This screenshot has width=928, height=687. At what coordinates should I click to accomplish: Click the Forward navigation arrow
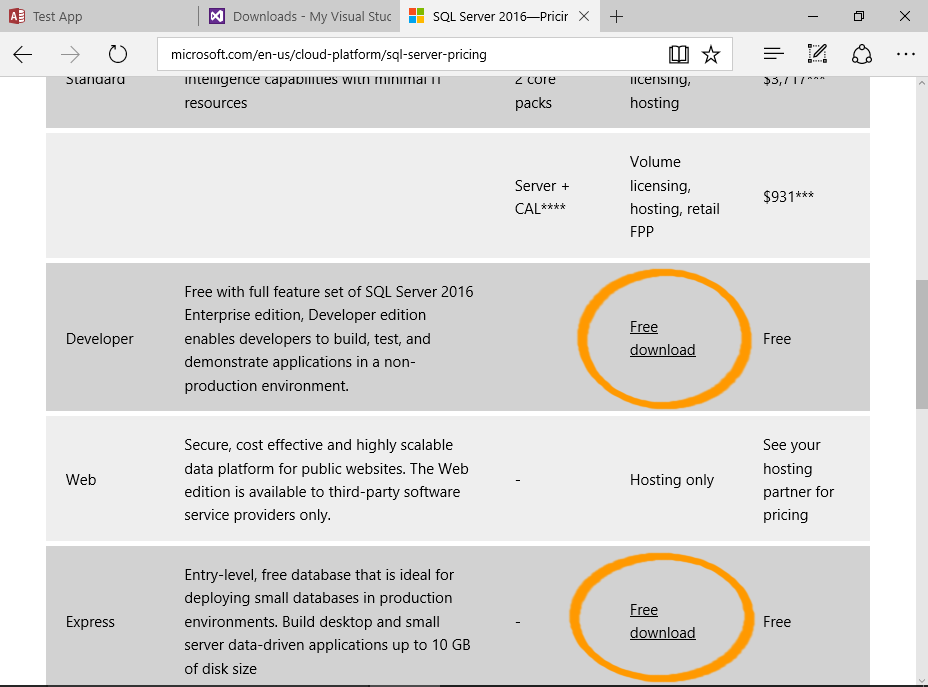tap(70, 54)
